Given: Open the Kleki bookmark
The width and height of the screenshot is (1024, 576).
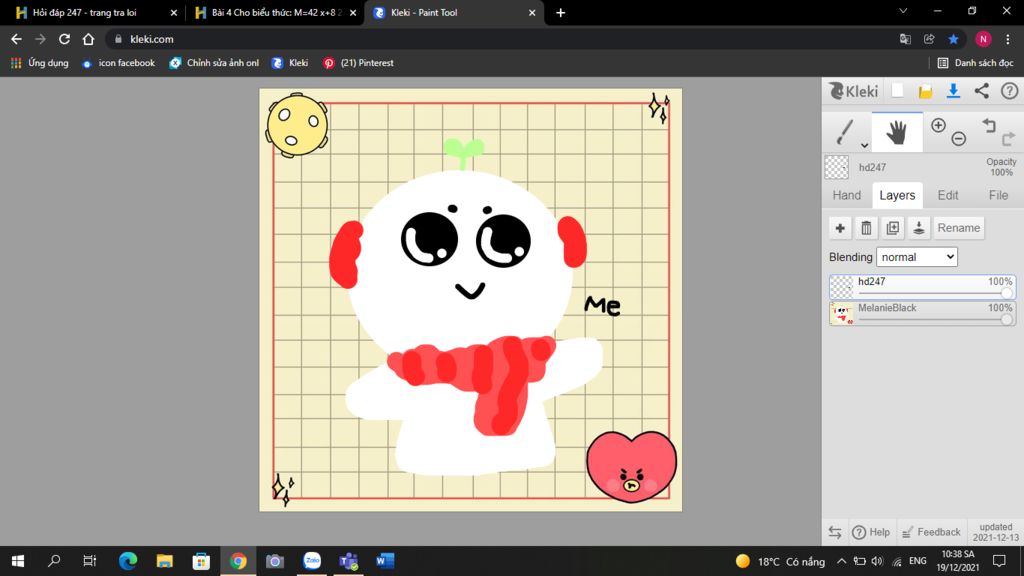Looking at the screenshot, I should (290, 63).
